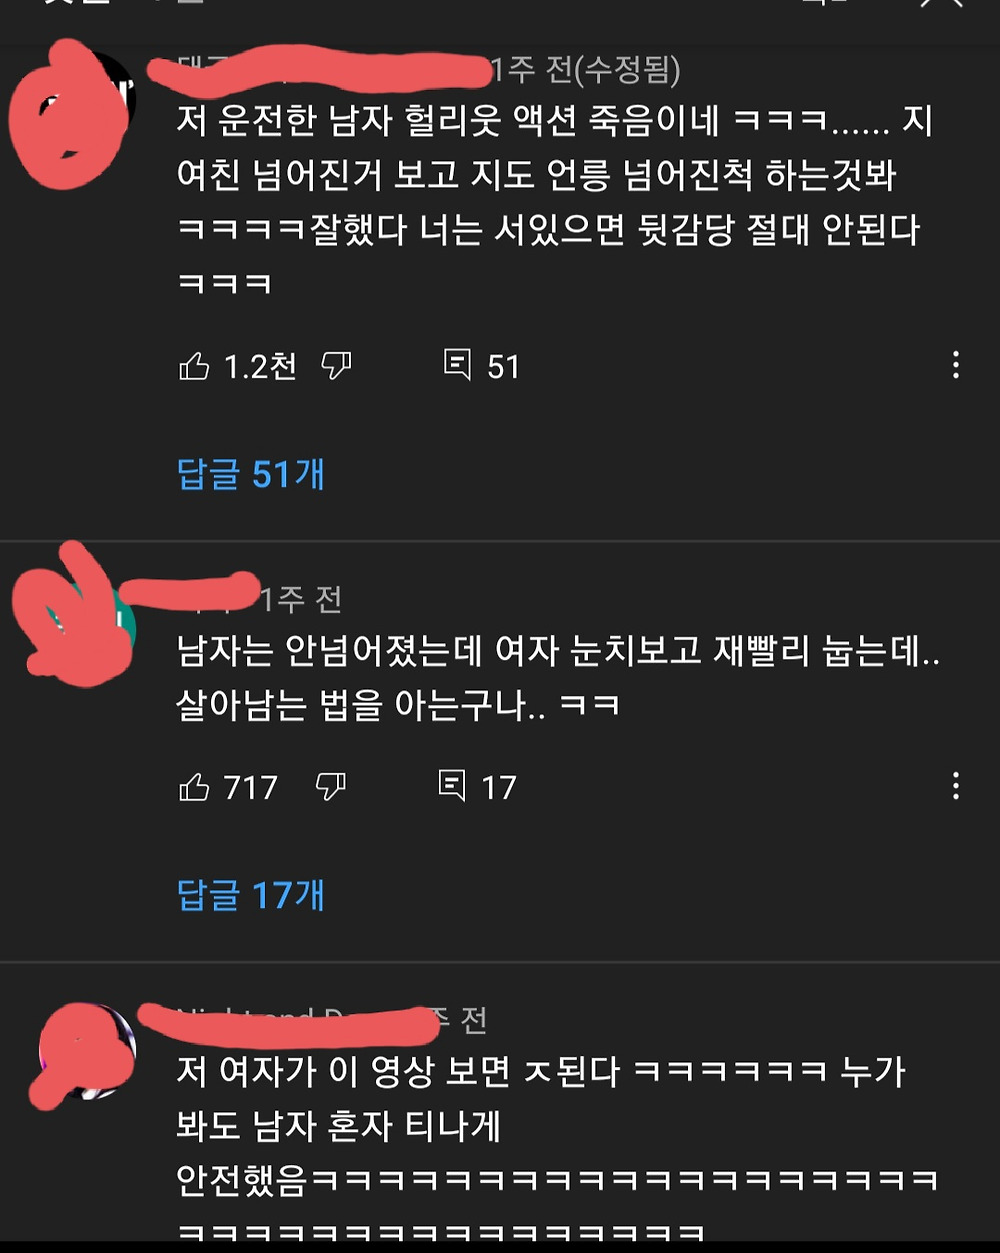Like the first comment with 1.2천 likes
This screenshot has height=1253, width=1000.
(x=194, y=367)
